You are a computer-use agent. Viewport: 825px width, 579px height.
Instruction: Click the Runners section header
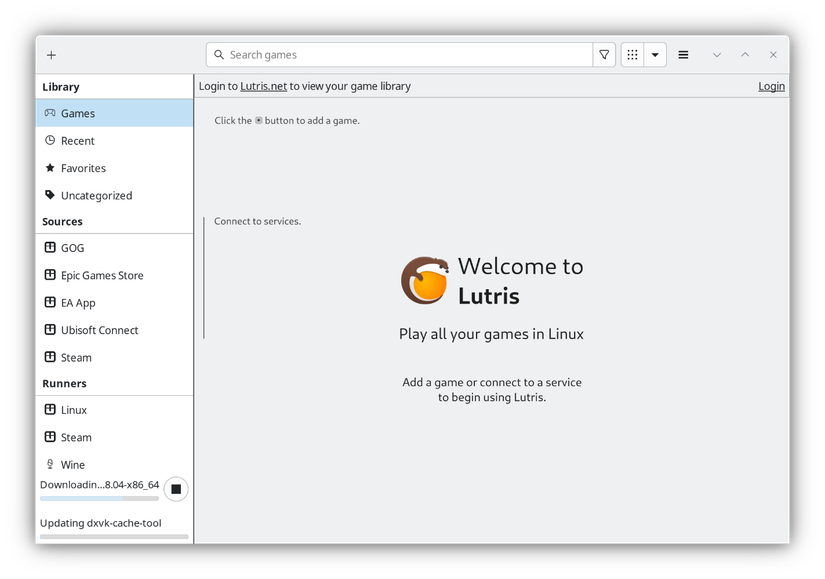pyautogui.click(x=64, y=384)
